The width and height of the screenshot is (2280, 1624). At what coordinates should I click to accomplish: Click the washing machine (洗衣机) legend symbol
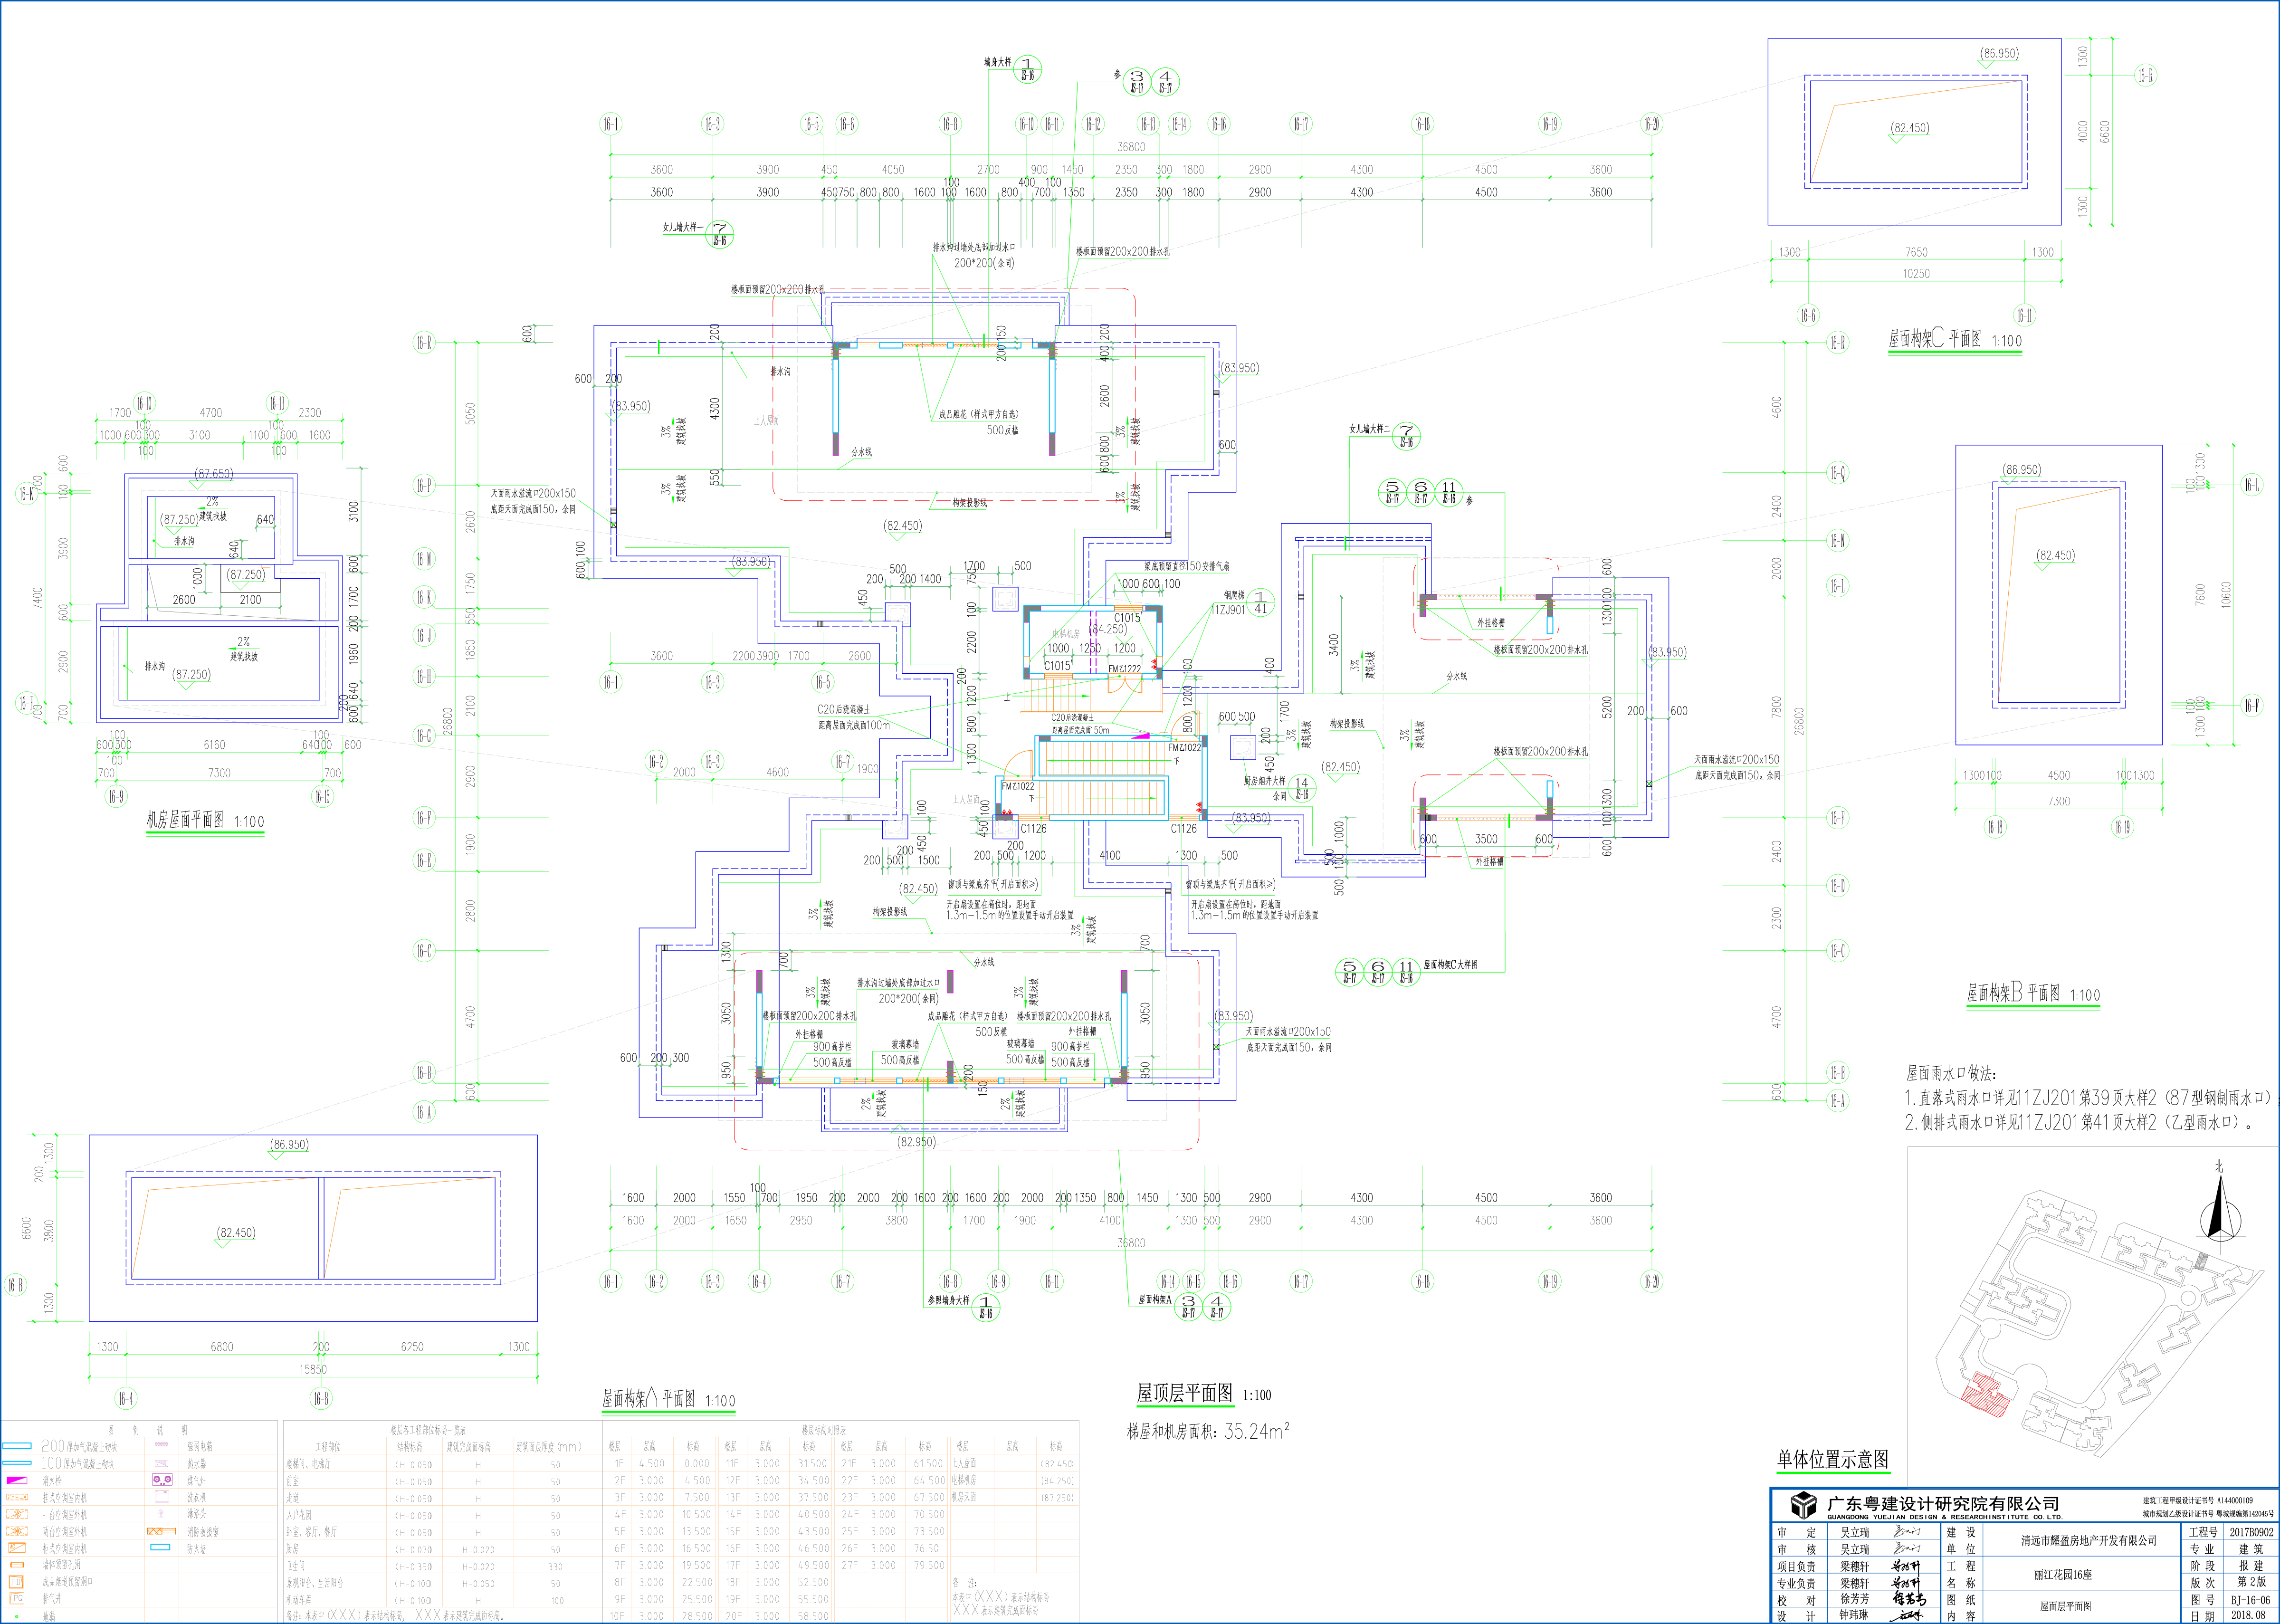162,1497
